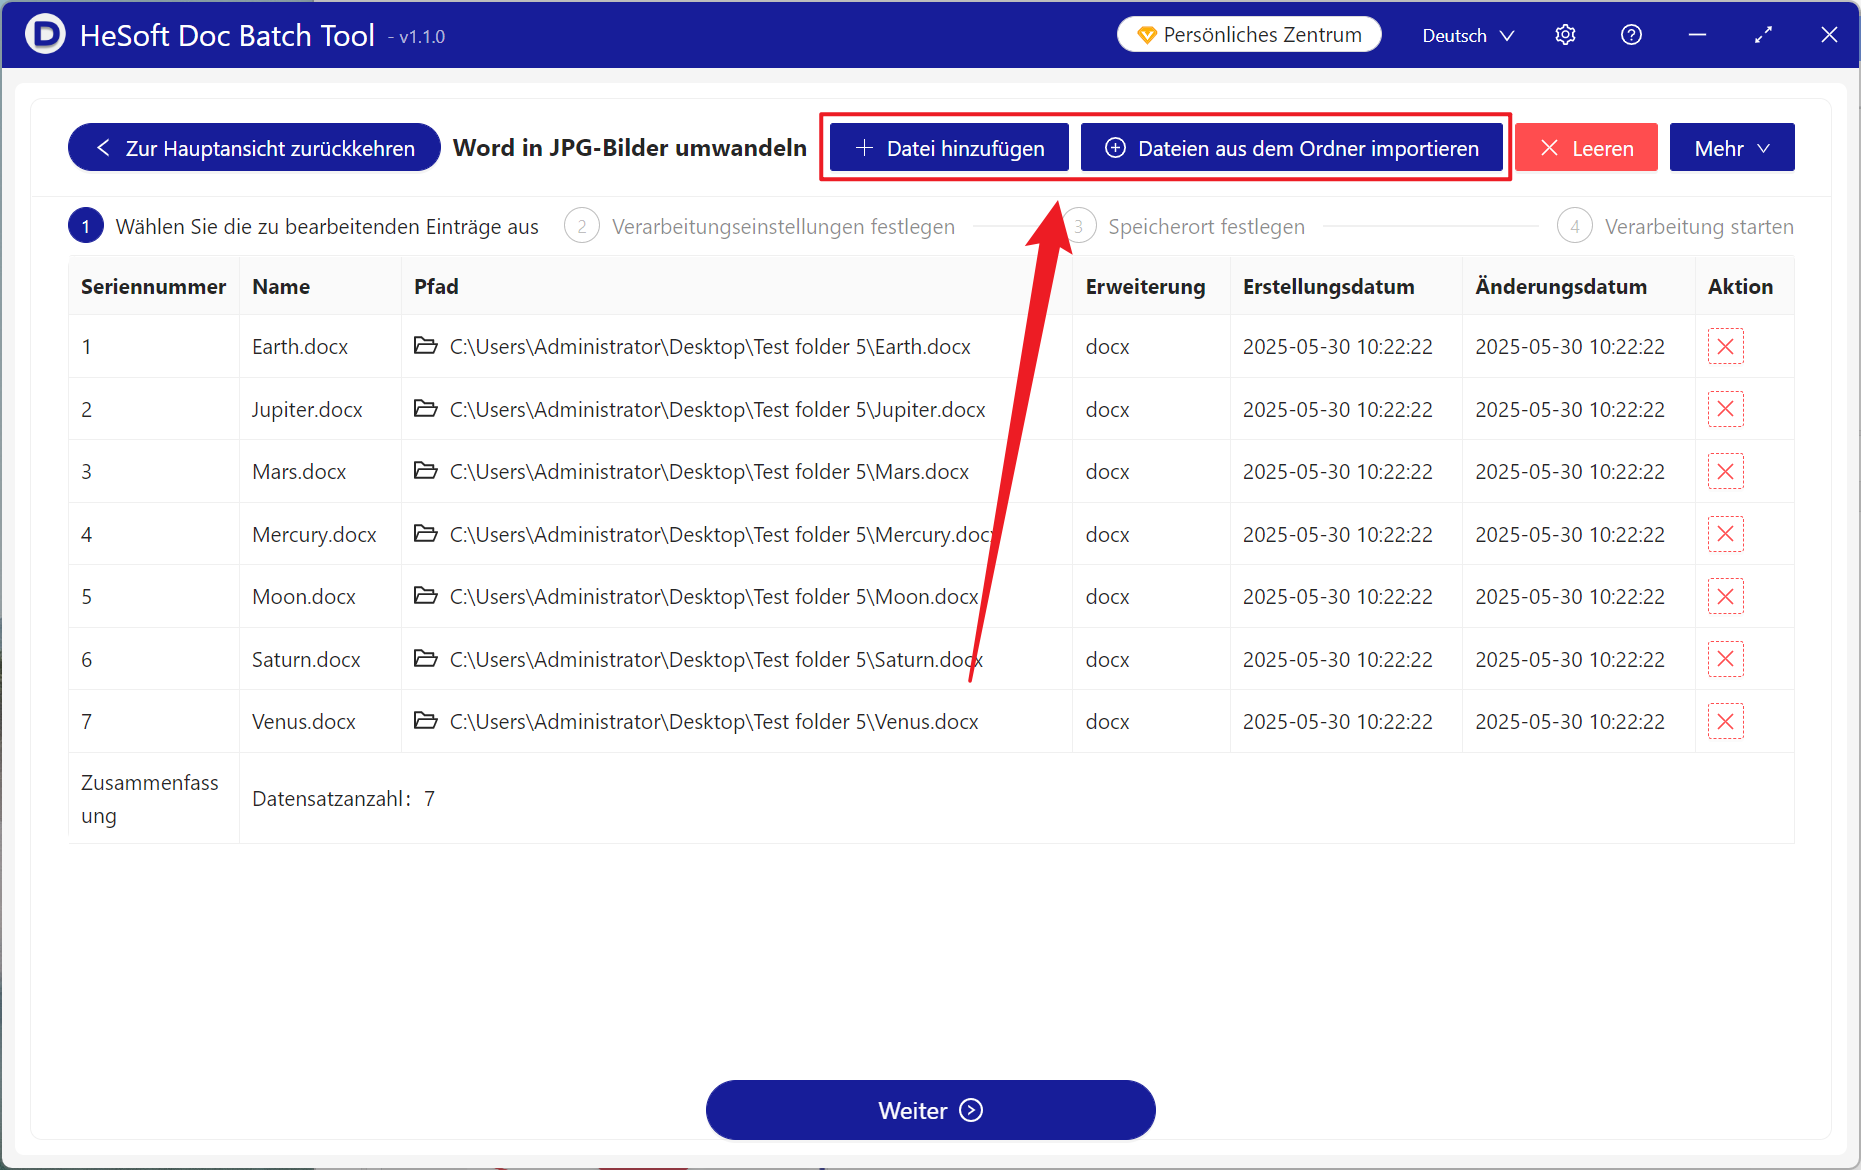Image resolution: width=1861 pixels, height=1170 pixels.
Task: Open folder icon for Saturn.docx path
Action: (x=426, y=659)
